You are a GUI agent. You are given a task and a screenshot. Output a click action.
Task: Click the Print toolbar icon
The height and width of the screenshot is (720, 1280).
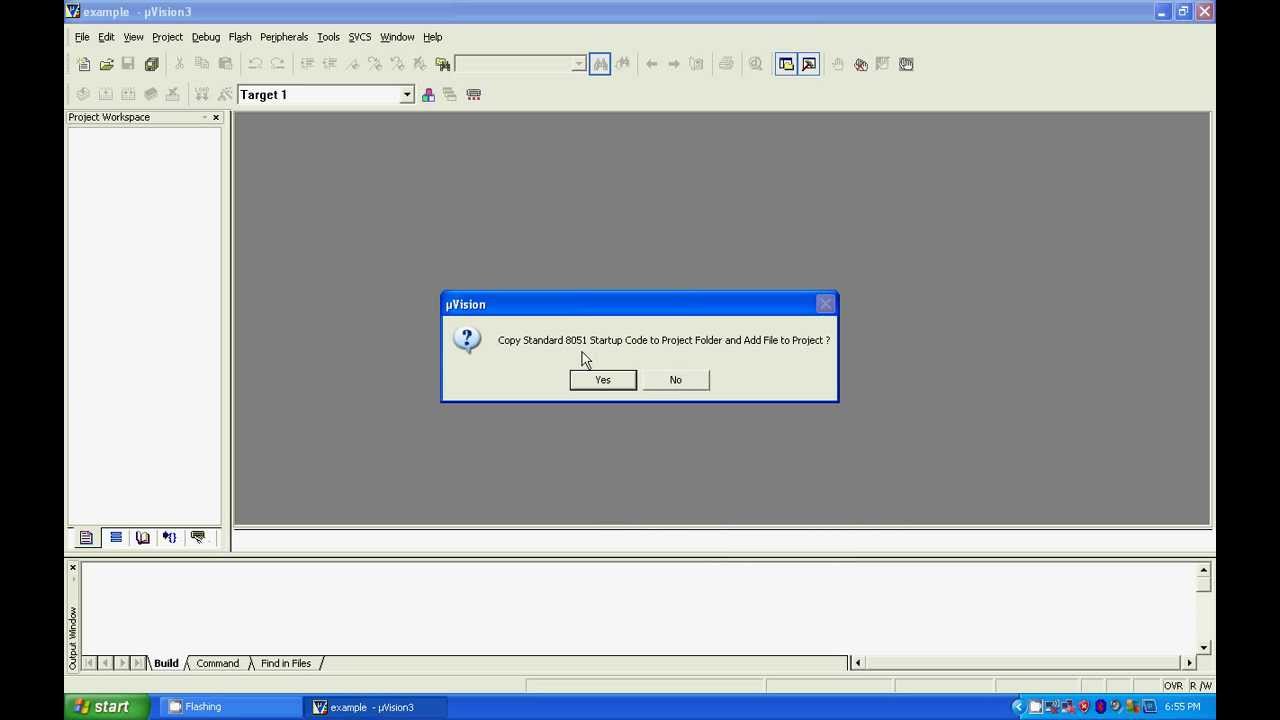[726, 64]
